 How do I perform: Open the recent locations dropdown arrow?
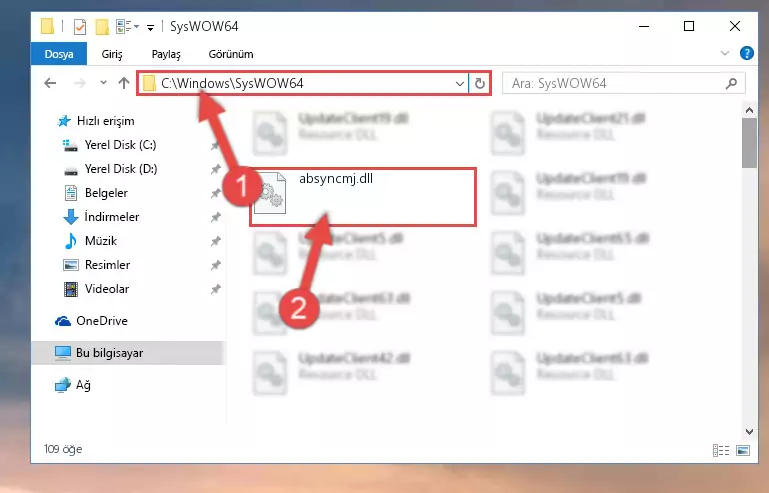tap(103, 83)
